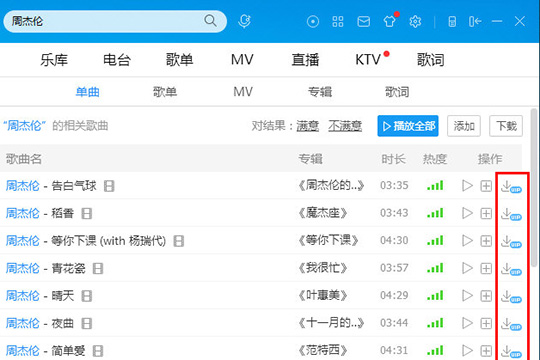
Task: Open the four-squares apps icon
Action: 338,22
